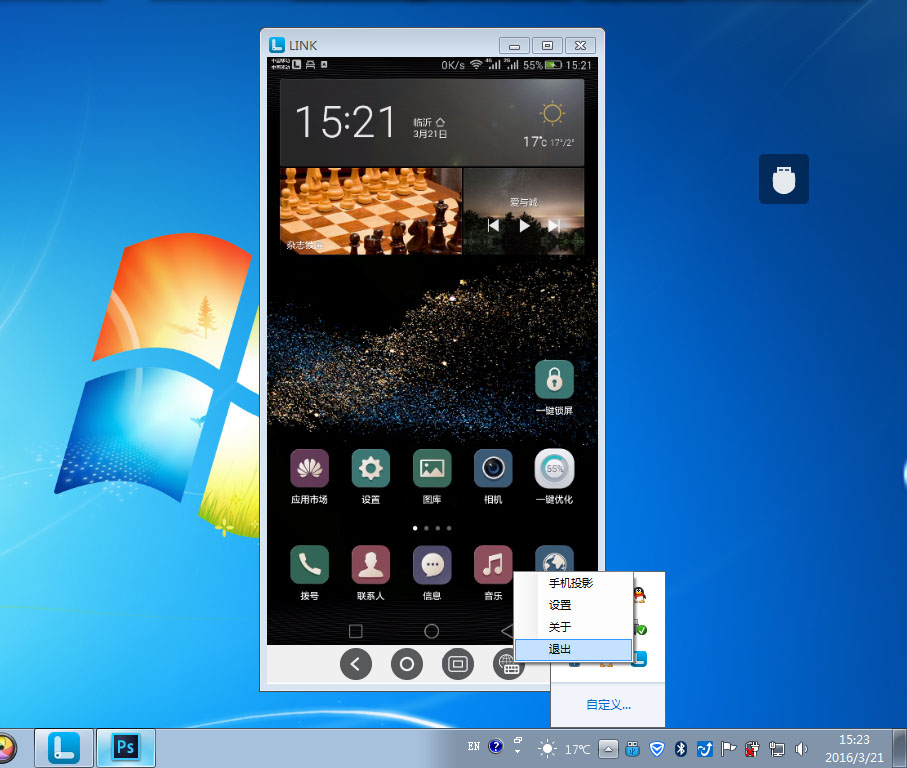The width and height of the screenshot is (907, 768).
Task: Tap the 一键锁屏 lock screen icon
Action: point(554,380)
